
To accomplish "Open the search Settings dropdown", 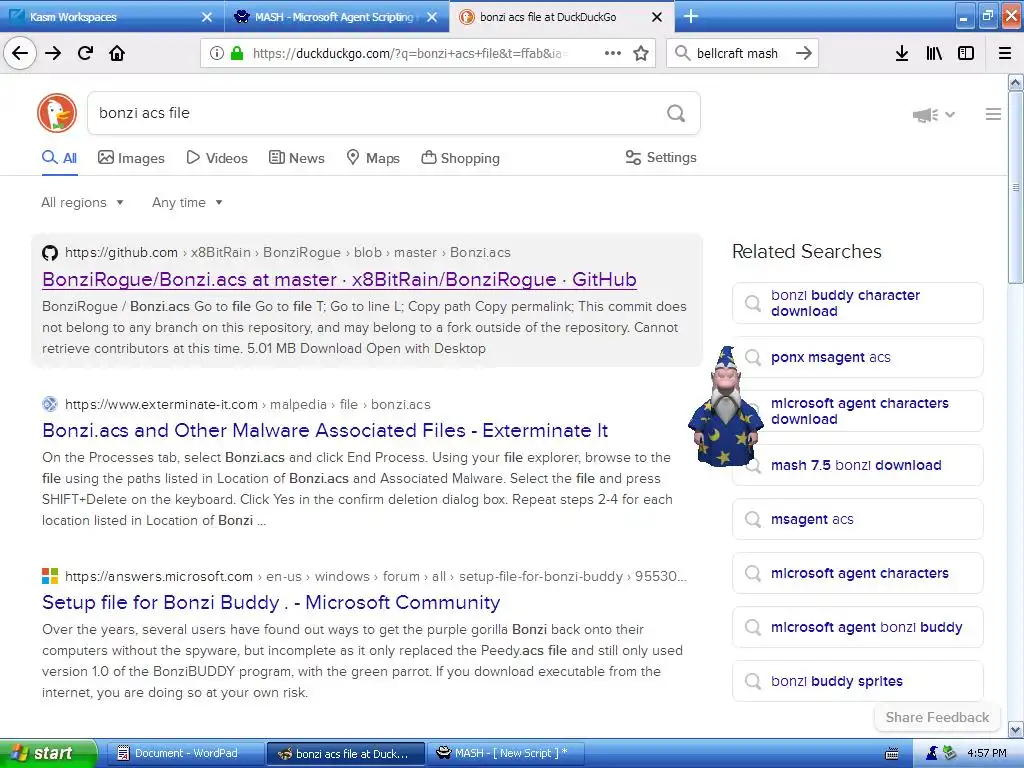I will (661, 157).
